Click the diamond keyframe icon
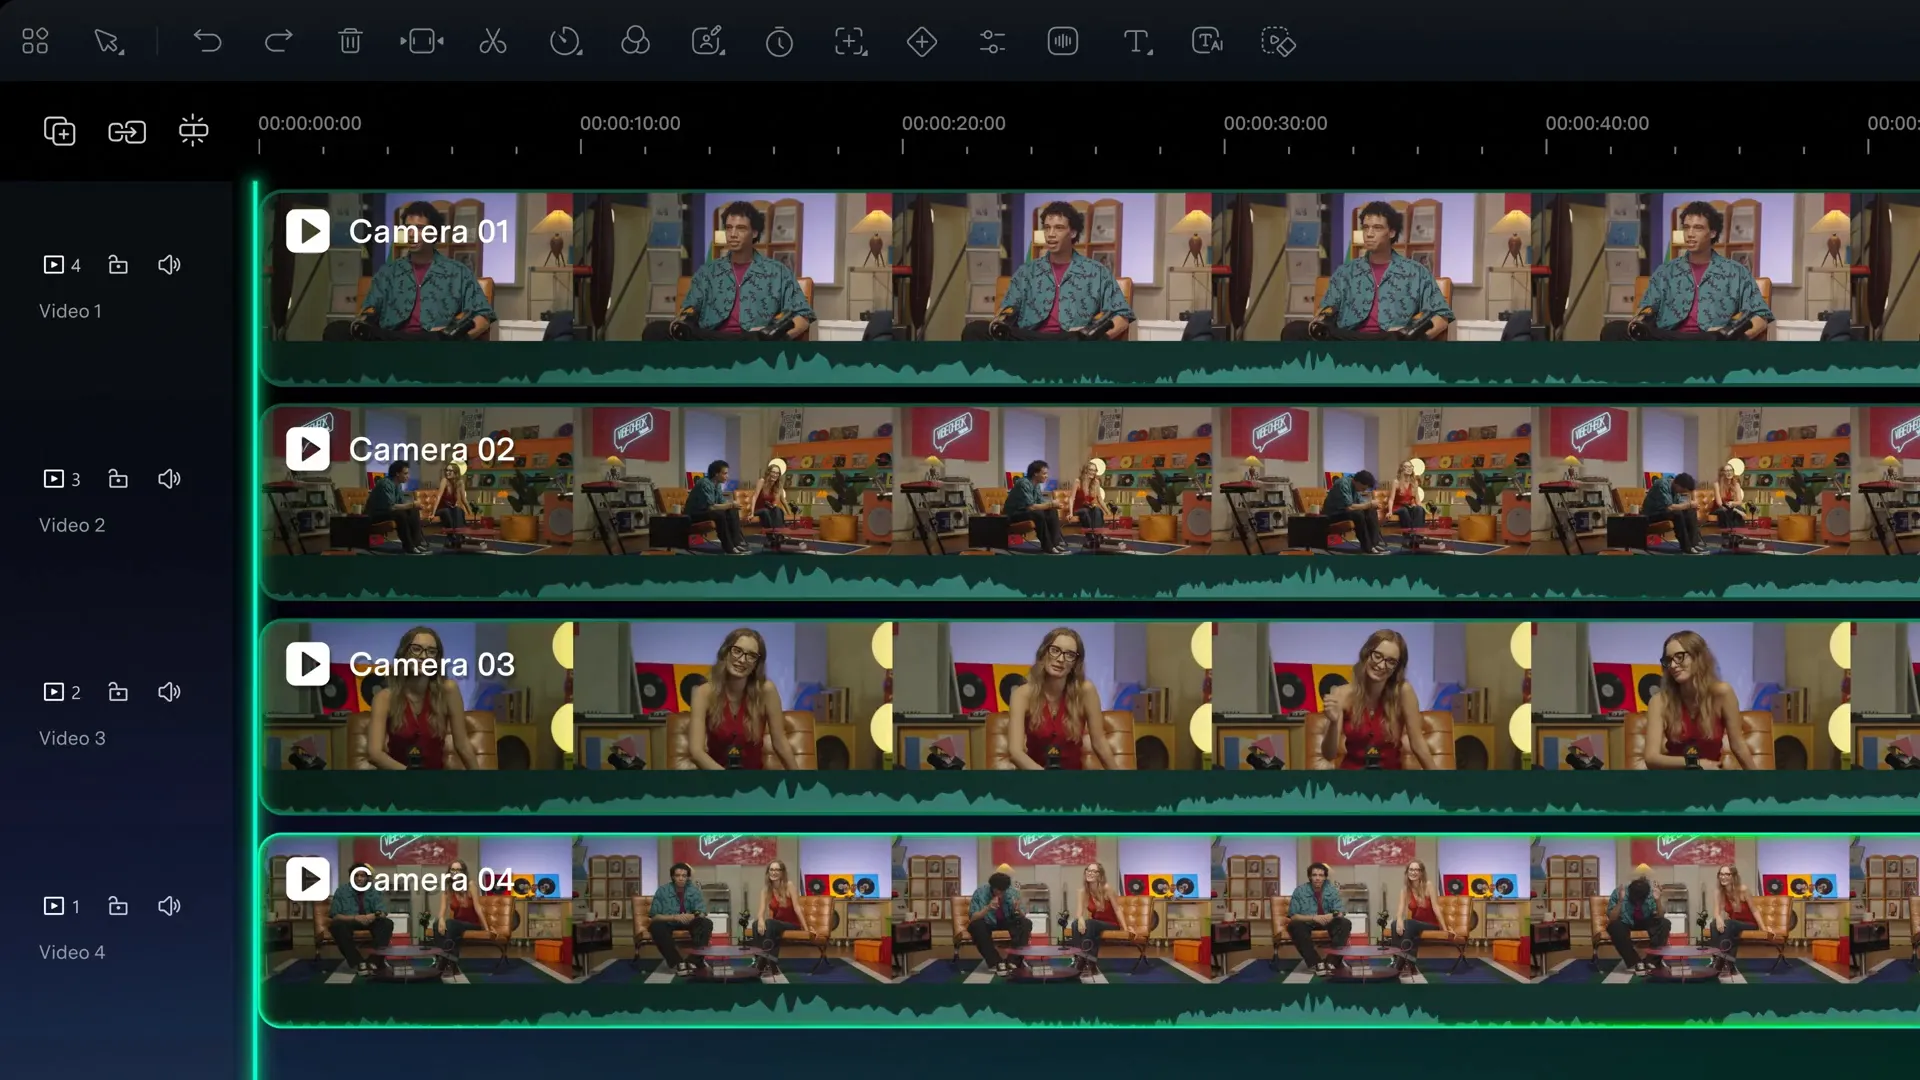The image size is (1920, 1080). [922, 41]
